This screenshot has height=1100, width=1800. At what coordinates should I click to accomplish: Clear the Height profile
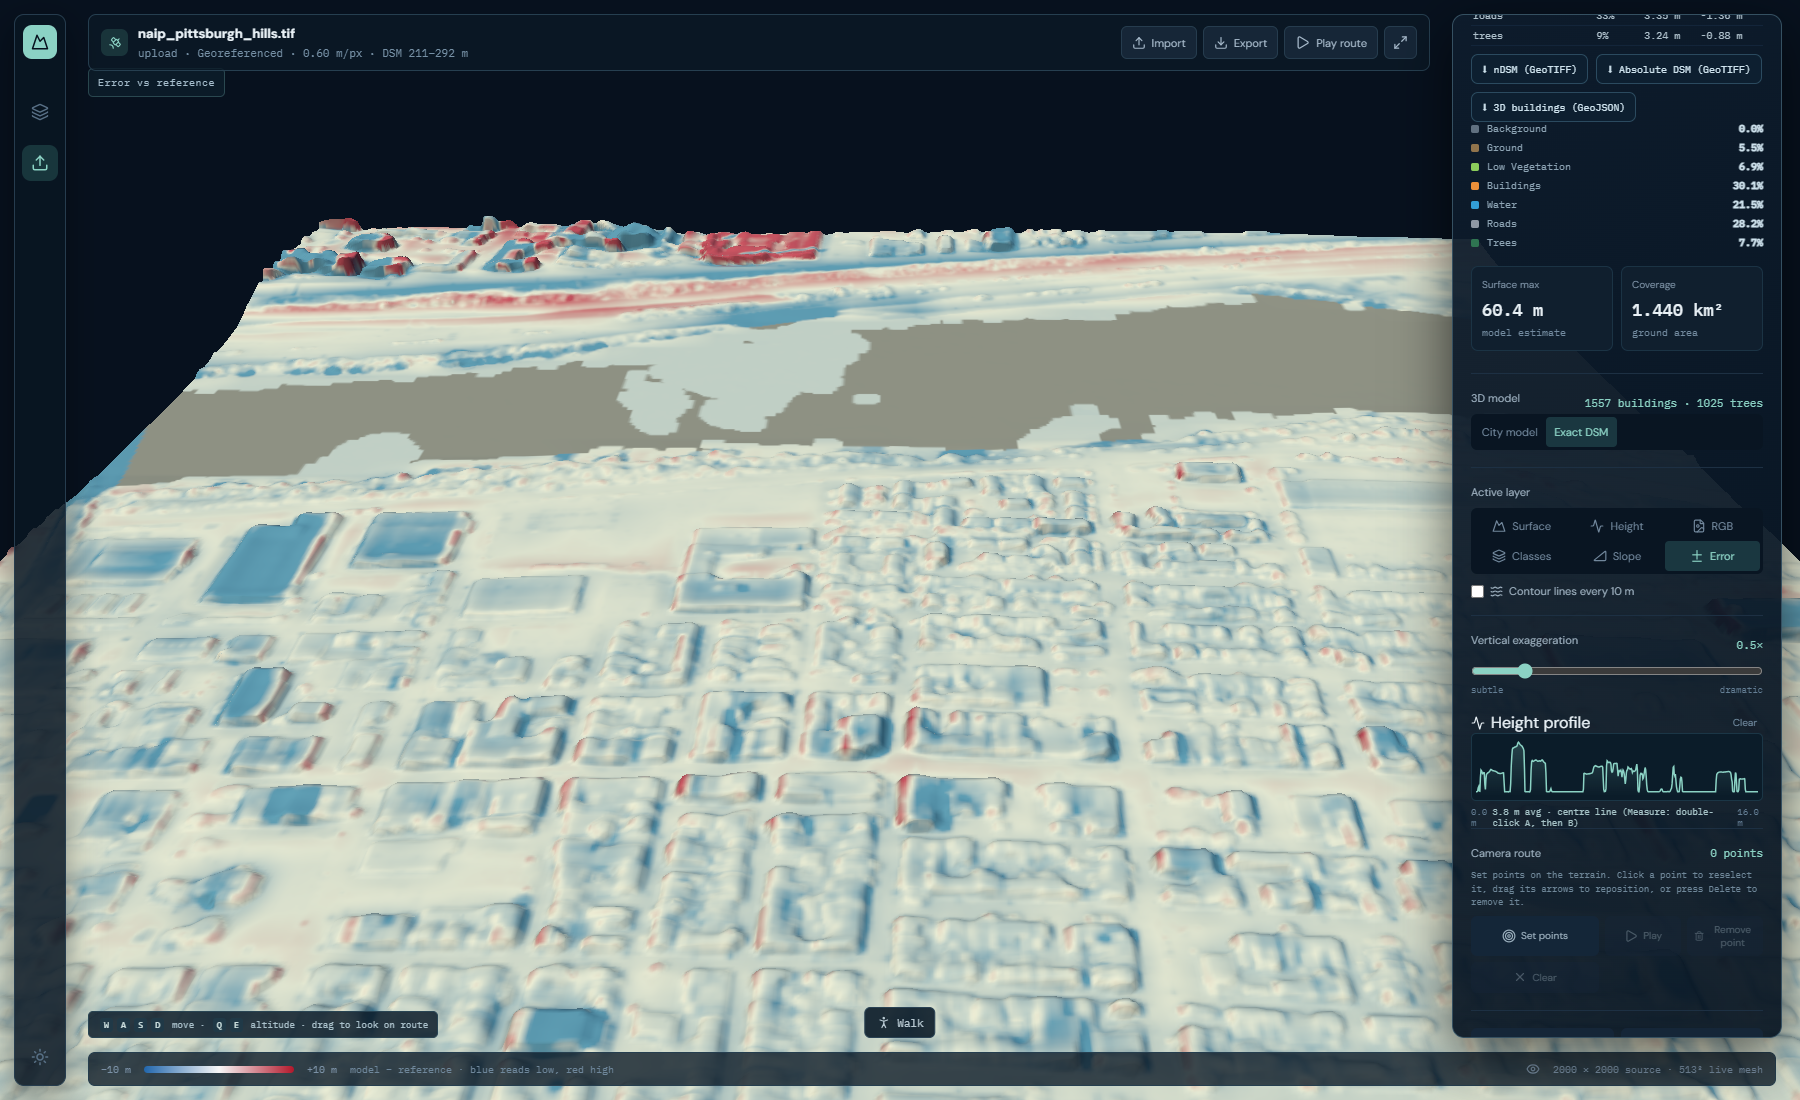pos(1744,723)
